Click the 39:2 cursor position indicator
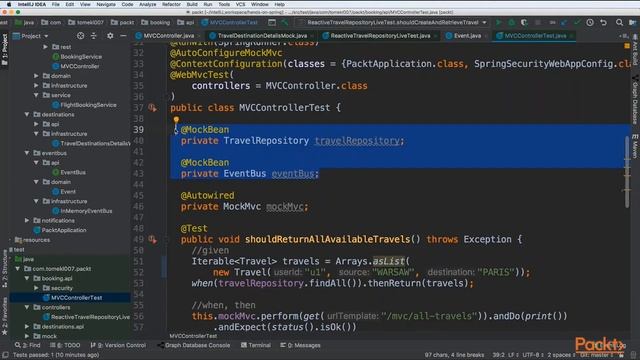 [498, 355]
